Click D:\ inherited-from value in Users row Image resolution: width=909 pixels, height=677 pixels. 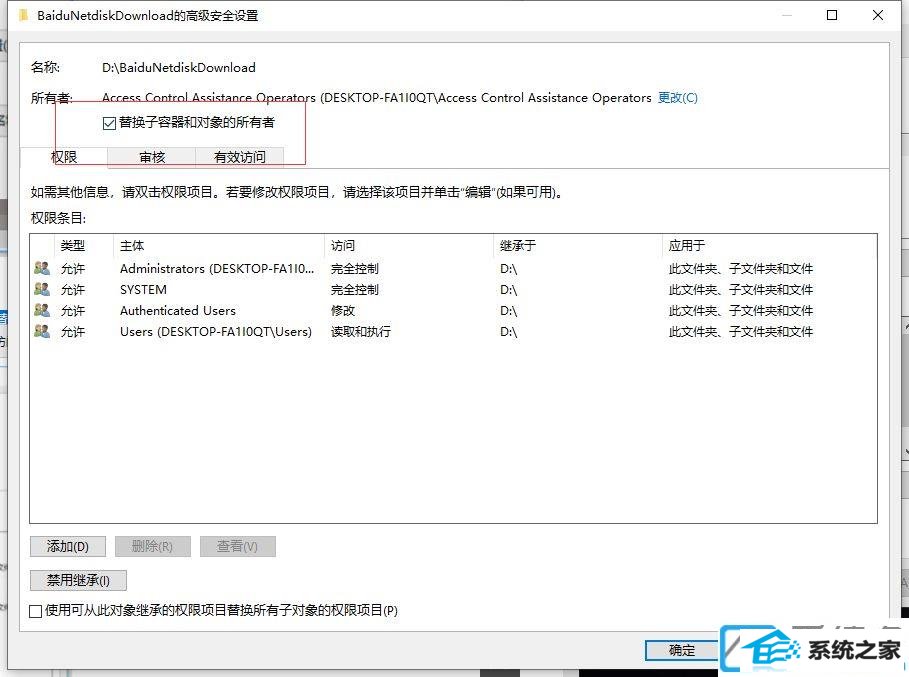click(x=508, y=332)
